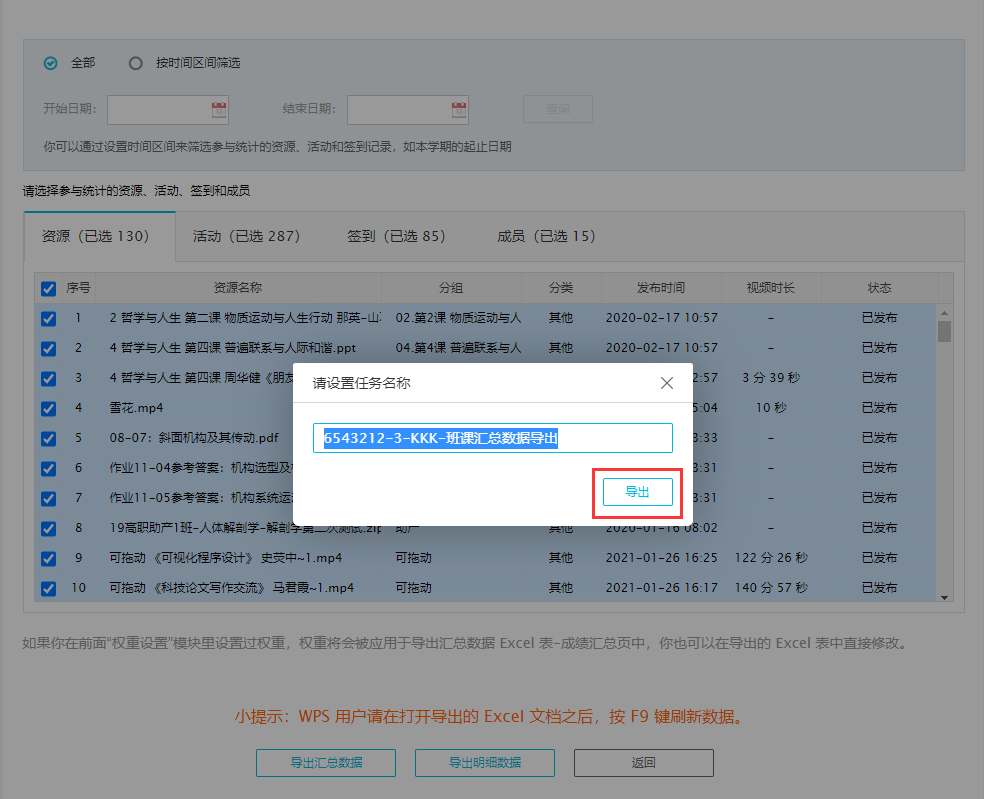Uncheck the 雪花.mp4 resource row

tap(47, 408)
